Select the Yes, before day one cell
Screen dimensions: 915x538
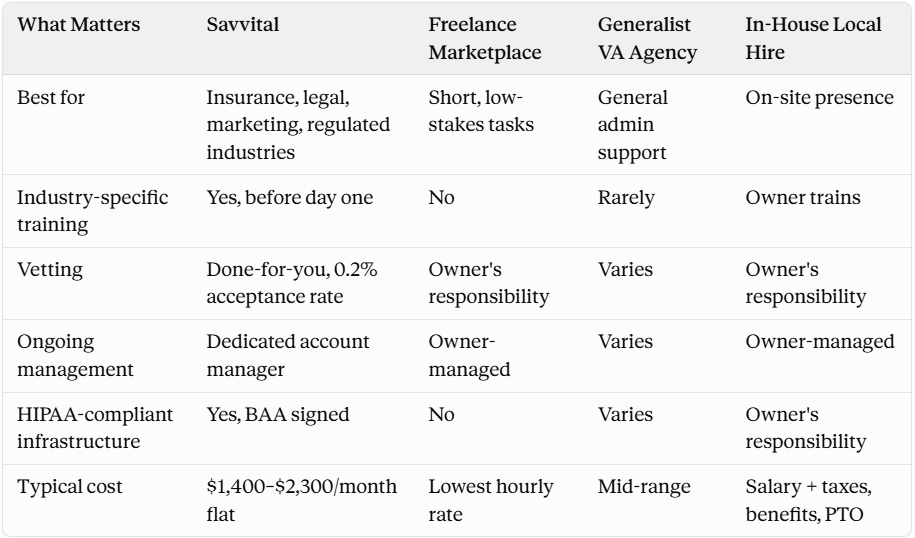289,197
